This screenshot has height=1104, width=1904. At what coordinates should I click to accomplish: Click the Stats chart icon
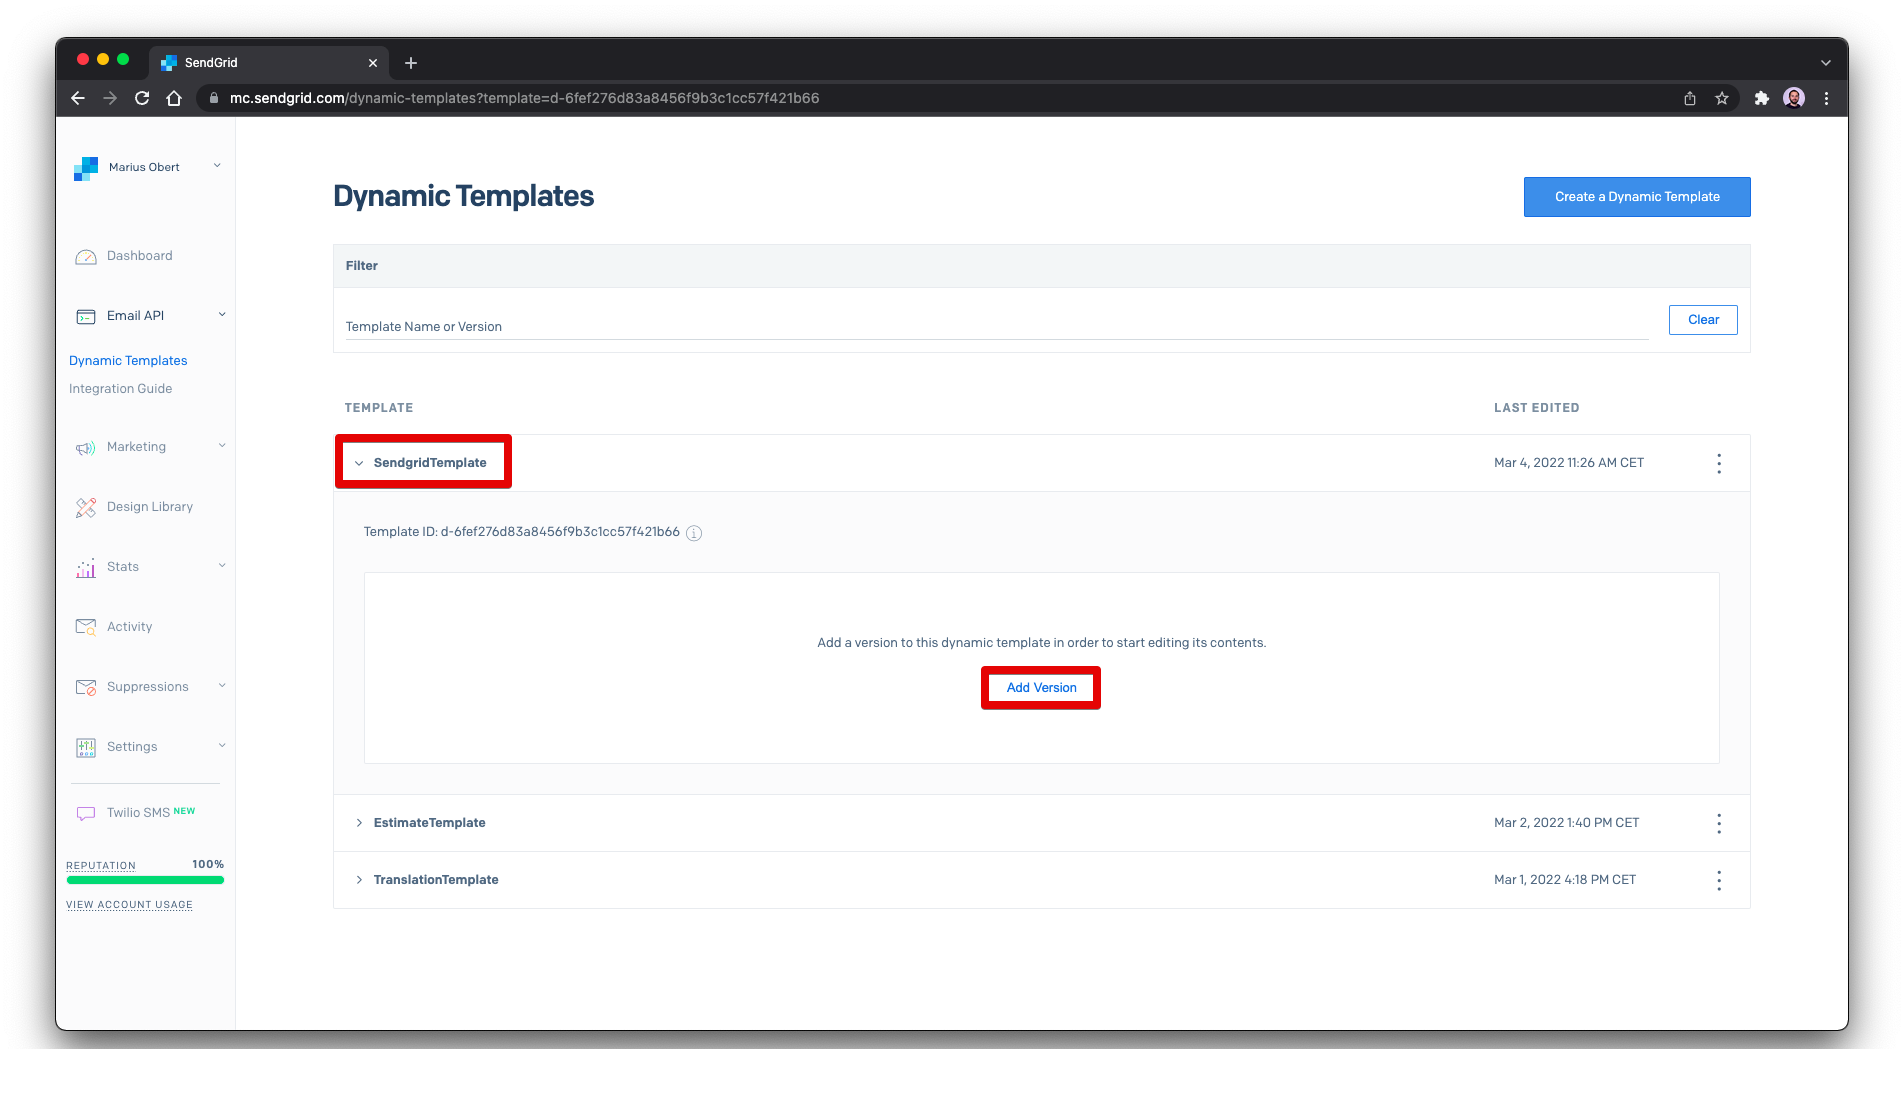[86, 568]
